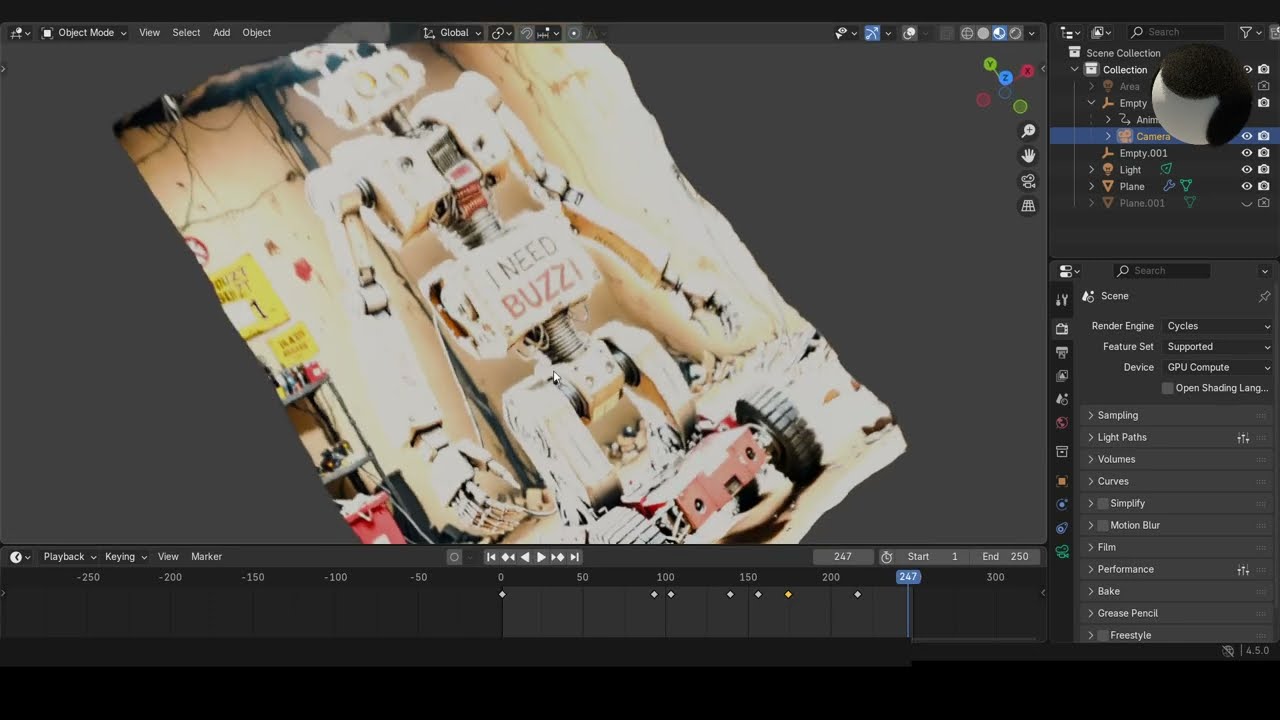Open the Device GPU Compute dropdown
The height and width of the screenshot is (720, 1280).
pyautogui.click(x=1218, y=367)
